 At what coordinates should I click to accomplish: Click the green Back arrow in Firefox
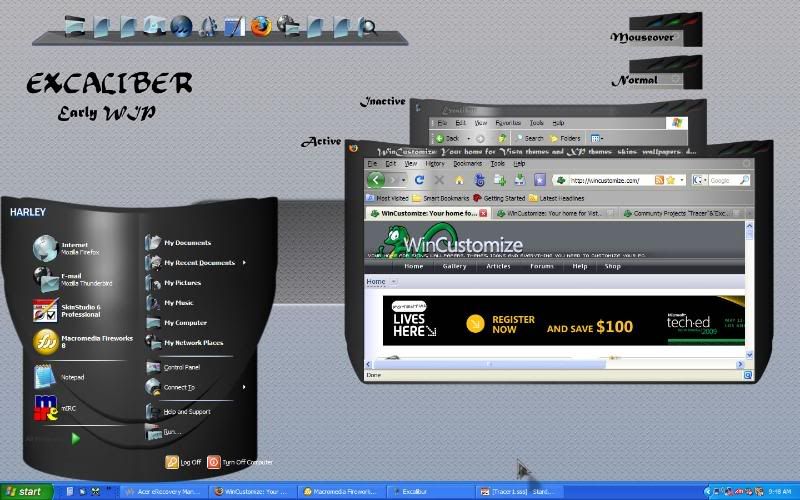click(376, 180)
